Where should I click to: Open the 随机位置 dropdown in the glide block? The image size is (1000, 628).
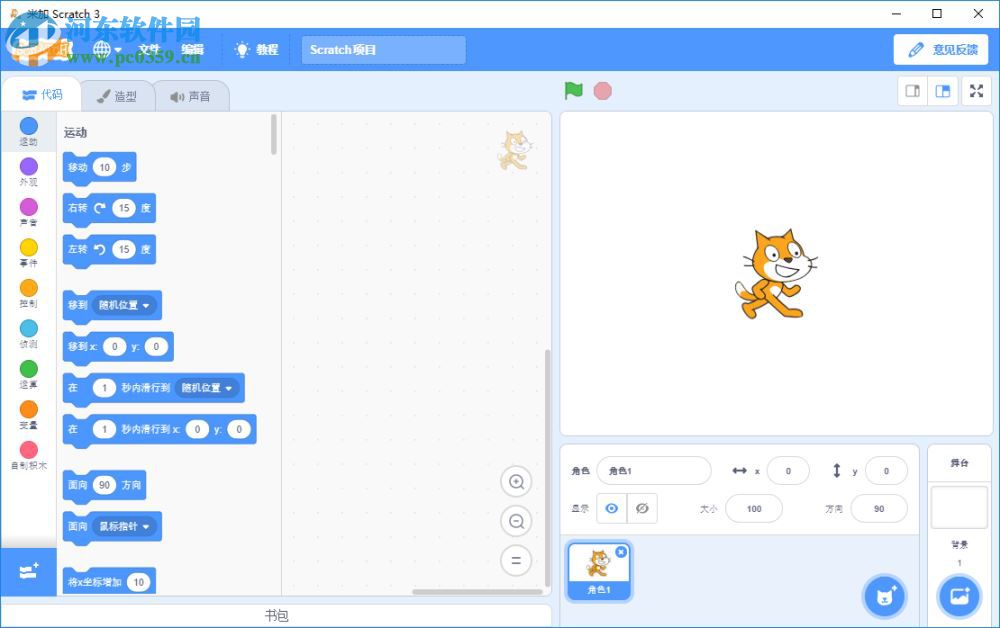(x=207, y=388)
